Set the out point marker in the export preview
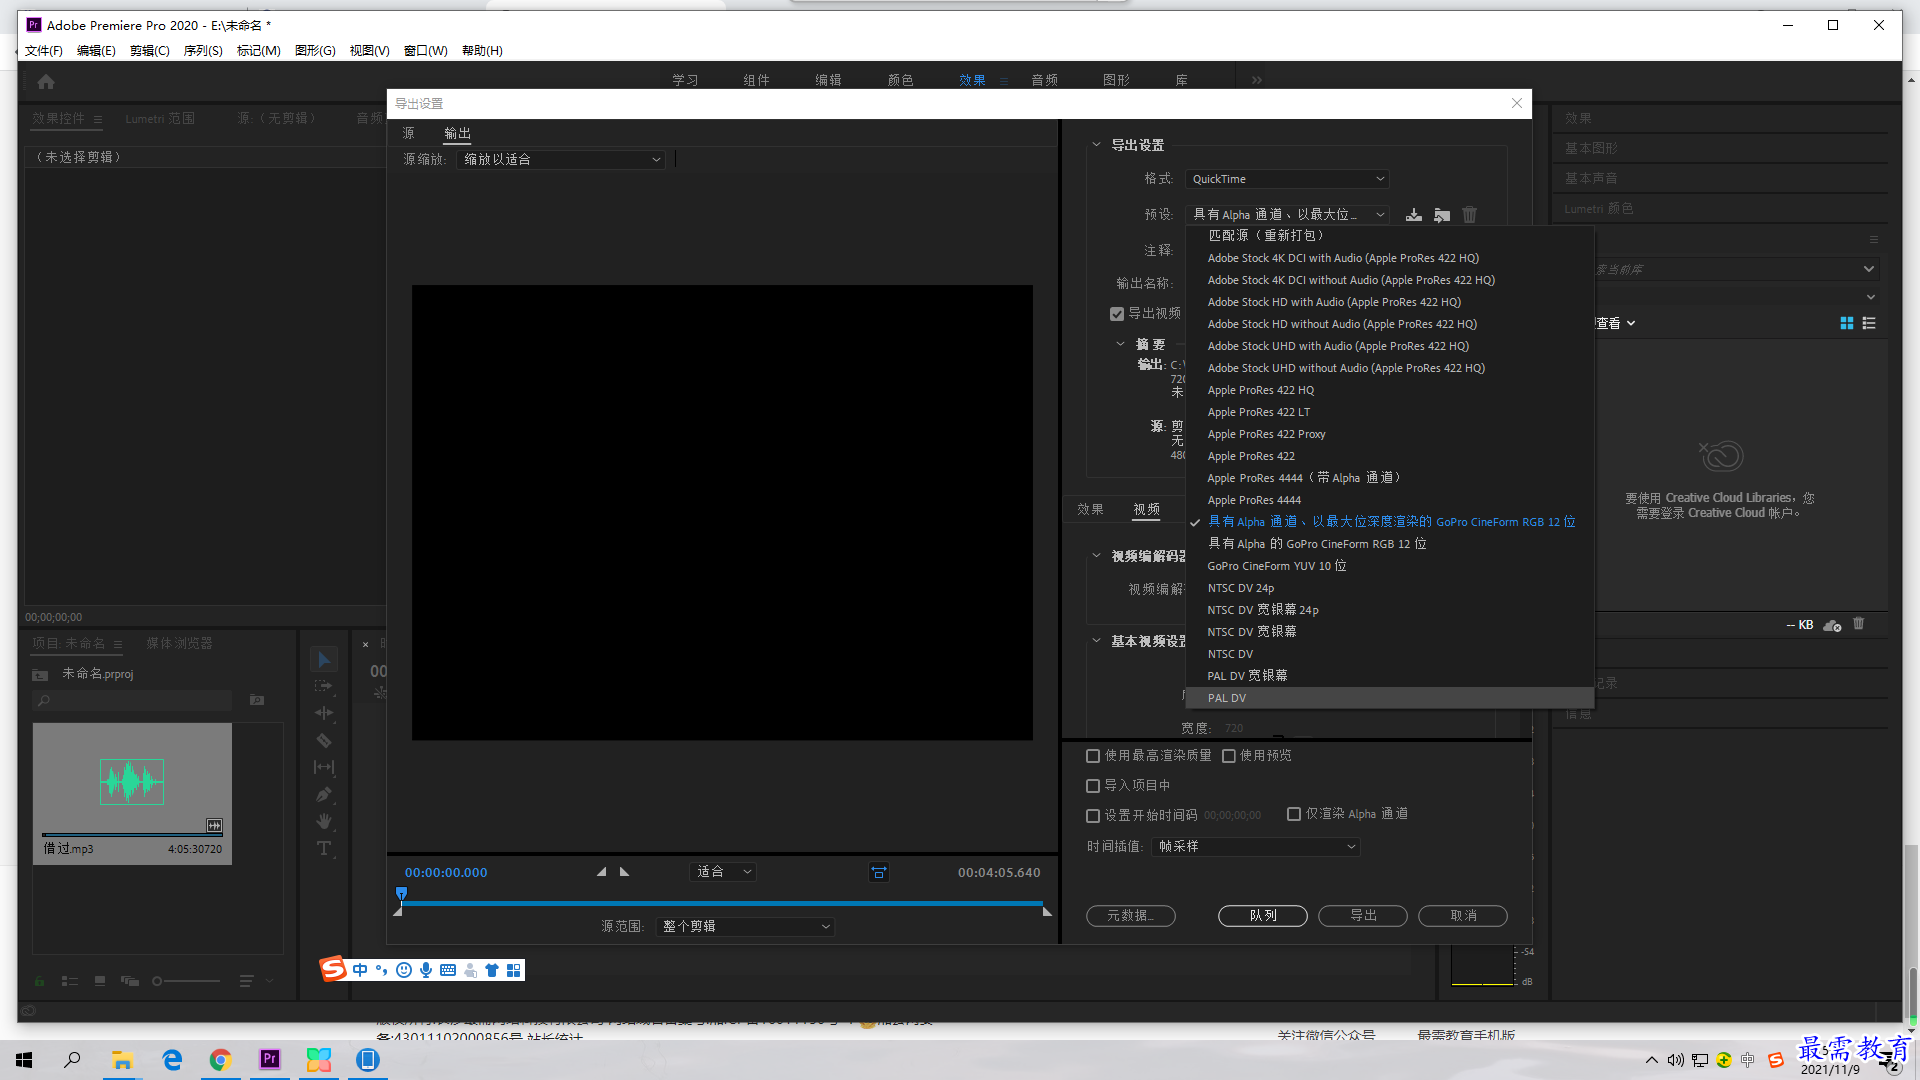This screenshot has height=1080, width=1920. click(x=624, y=872)
